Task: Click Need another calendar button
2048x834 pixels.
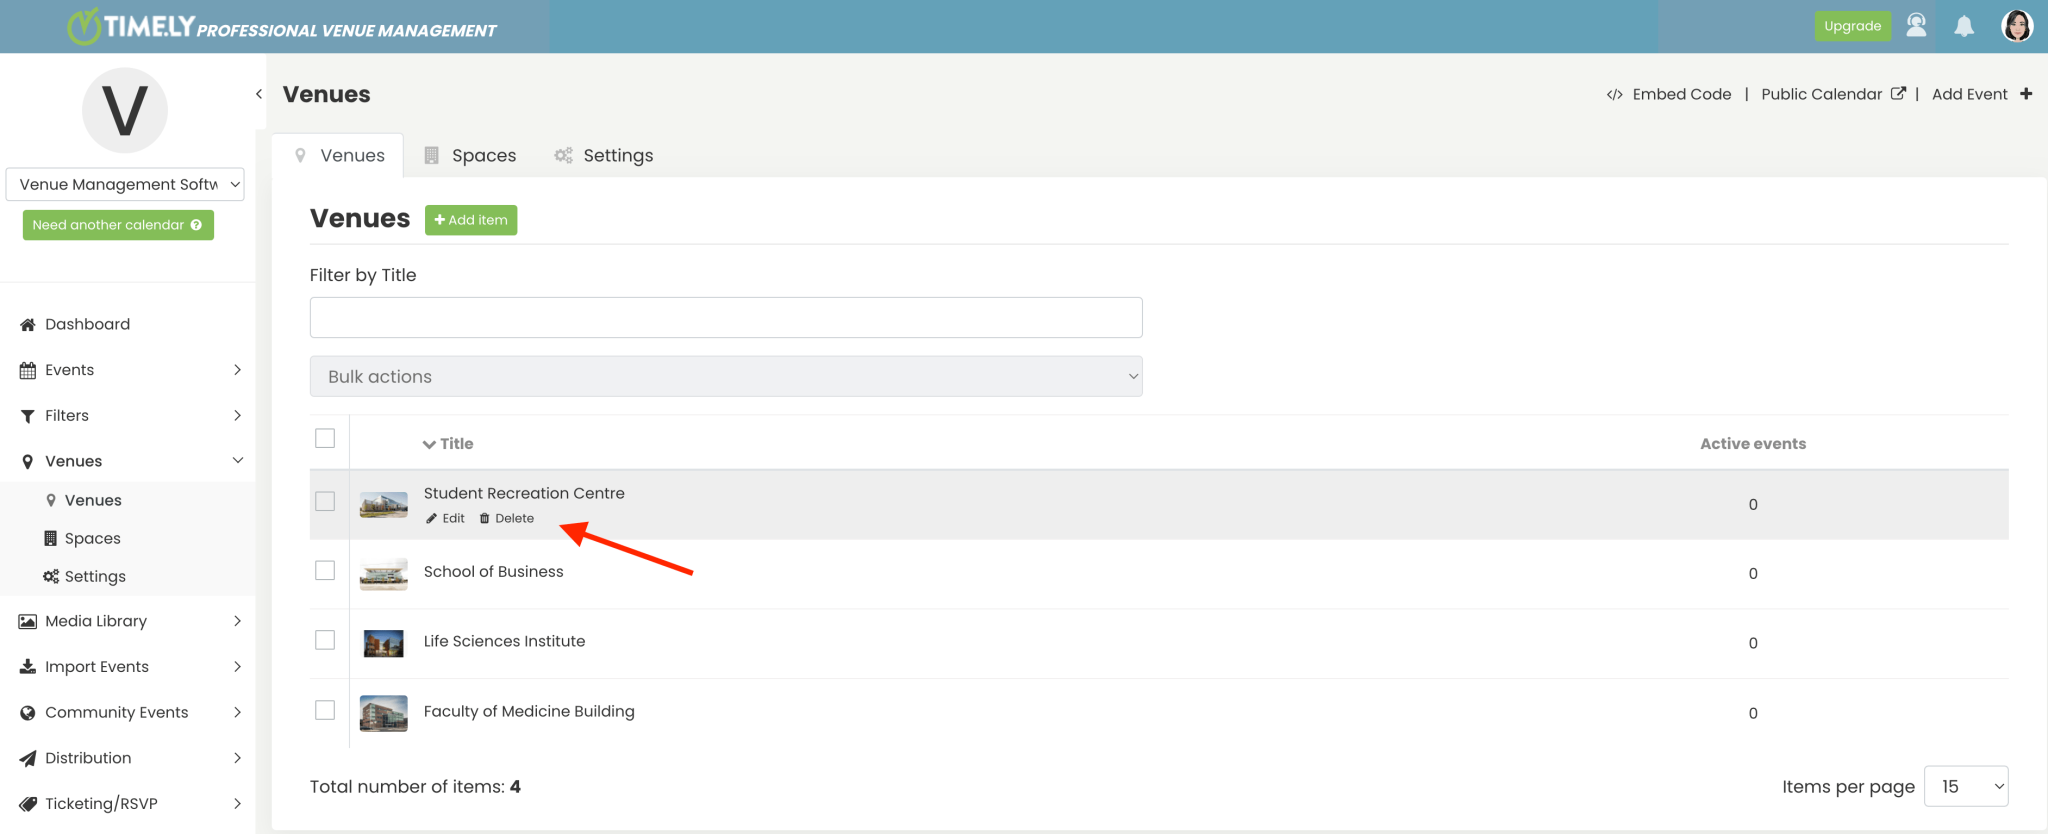Action: tap(118, 225)
